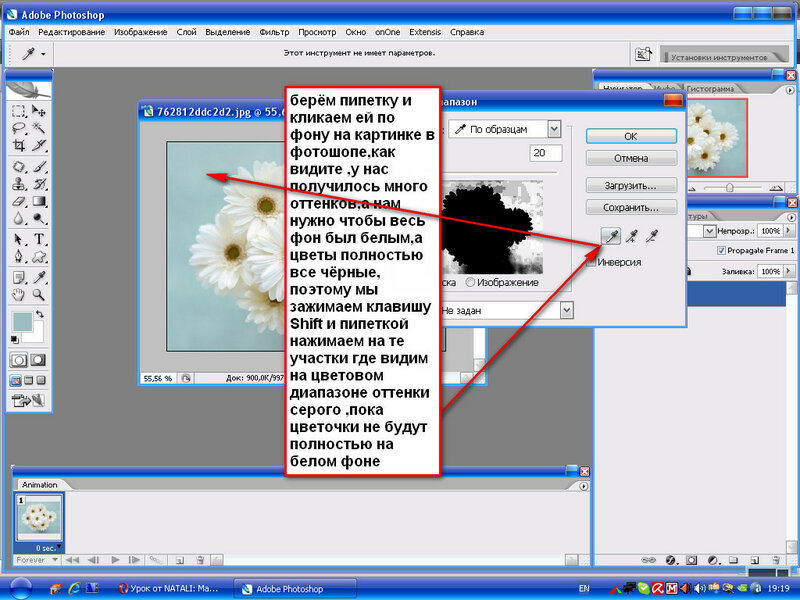Open Непрозр. opacity slider arrow
800x600 pixels.
(x=788, y=231)
